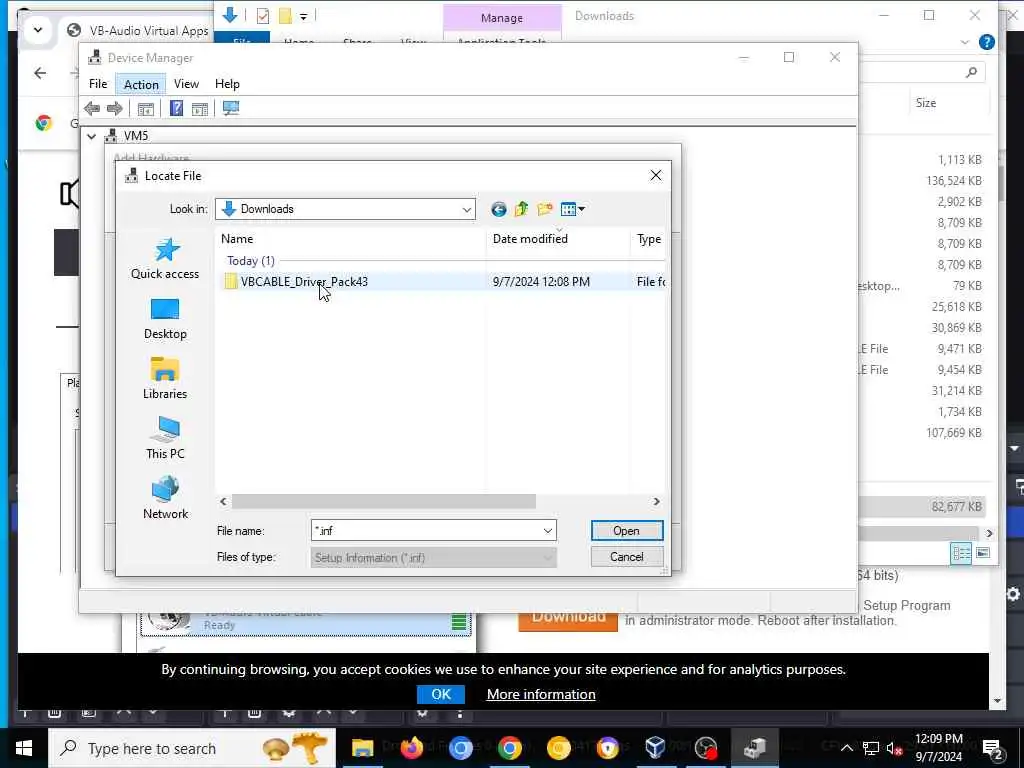Click the Device Manager taskbar icon
Viewport: 1024px width, 768px height.
[x=755, y=748]
